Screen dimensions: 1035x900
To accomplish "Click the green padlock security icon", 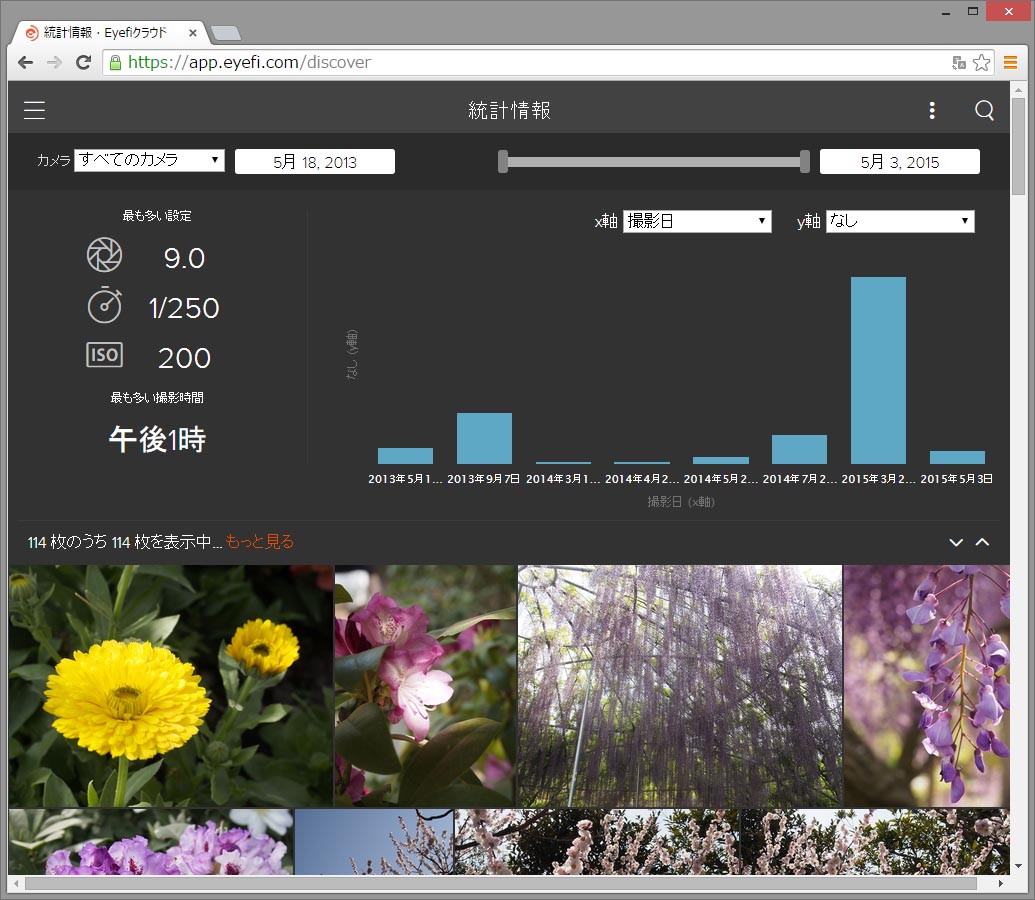I will tap(116, 63).
